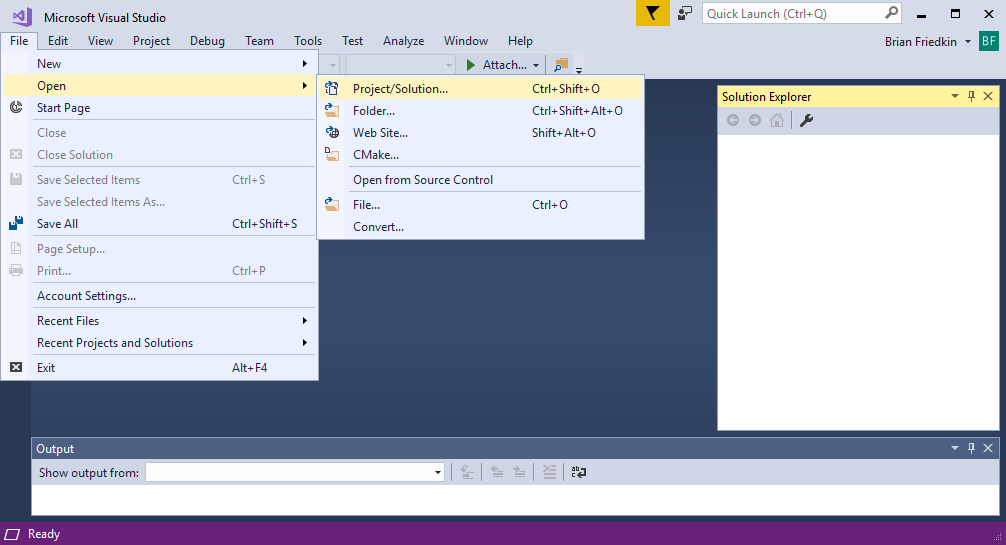
Task: Click the Solution Explorer Forward arrow icon
Action: pos(754,120)
